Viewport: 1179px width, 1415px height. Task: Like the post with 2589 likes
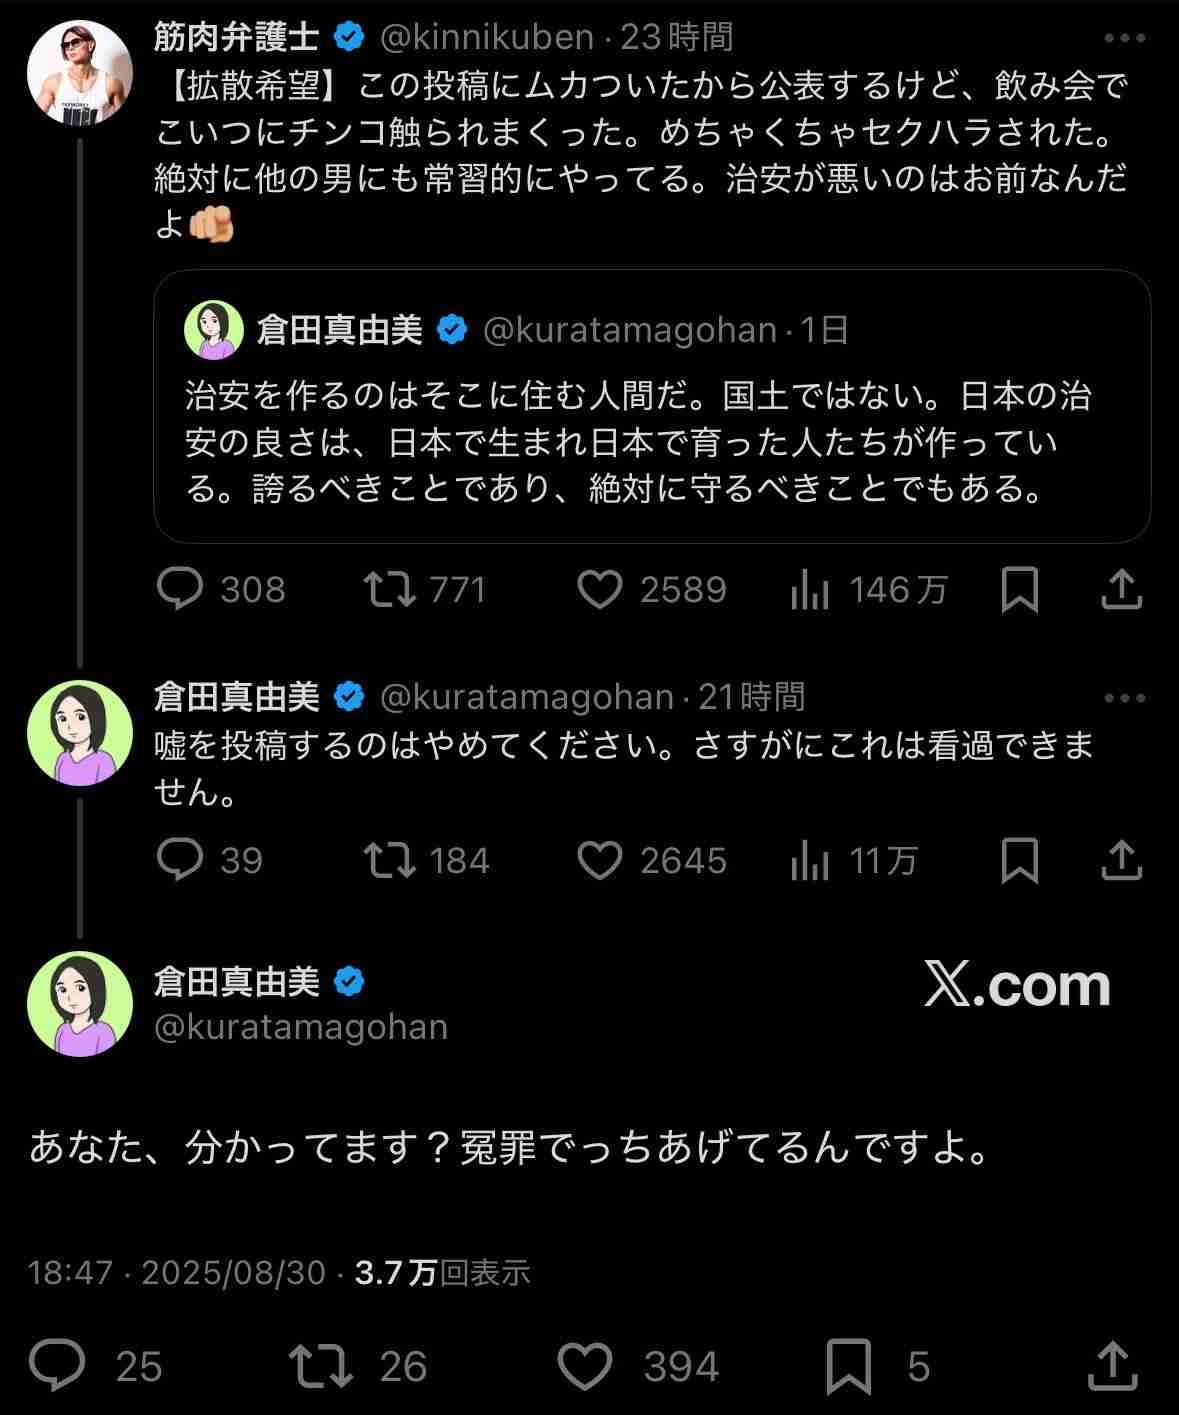pyautogui.click(x=600, y=590)
